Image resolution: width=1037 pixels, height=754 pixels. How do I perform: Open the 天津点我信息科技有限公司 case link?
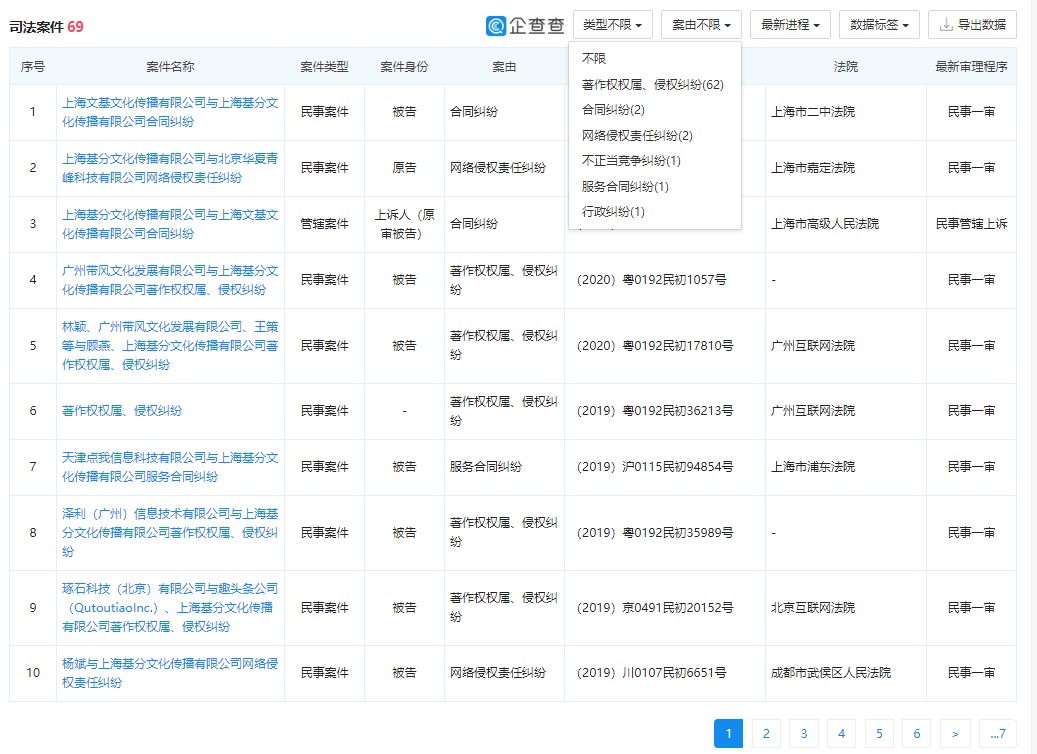170,467
